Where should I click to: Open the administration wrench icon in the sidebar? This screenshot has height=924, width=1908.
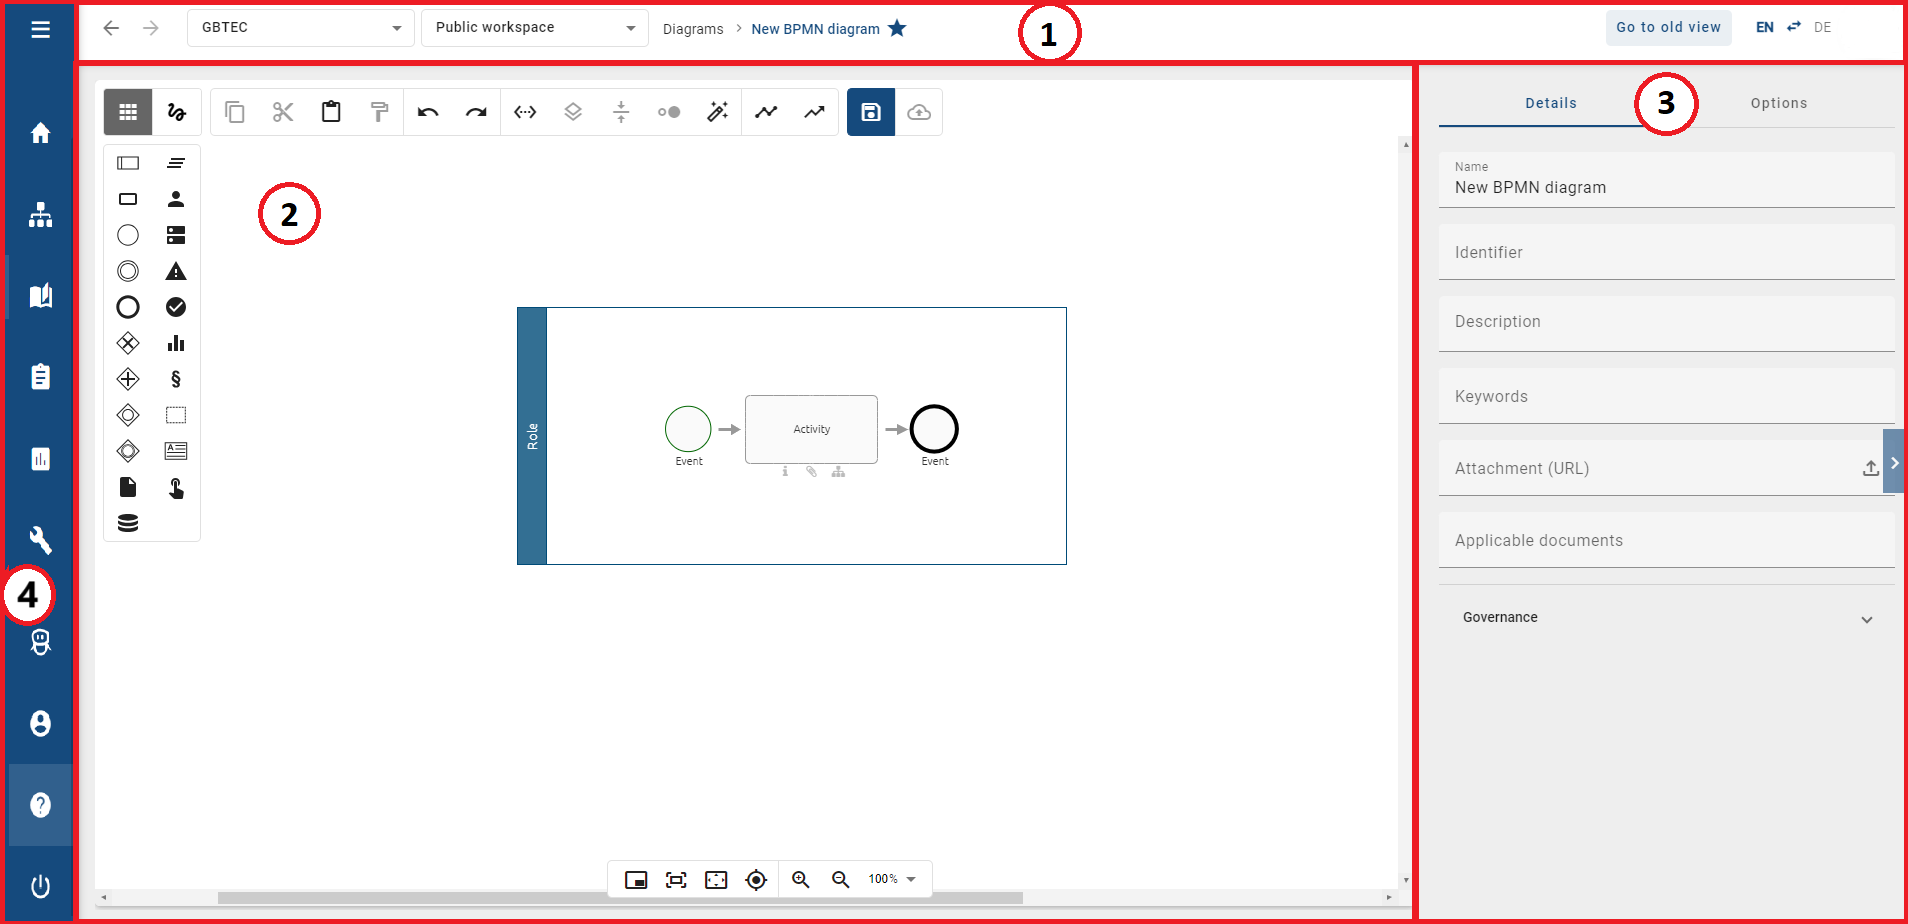coord(40,540)
